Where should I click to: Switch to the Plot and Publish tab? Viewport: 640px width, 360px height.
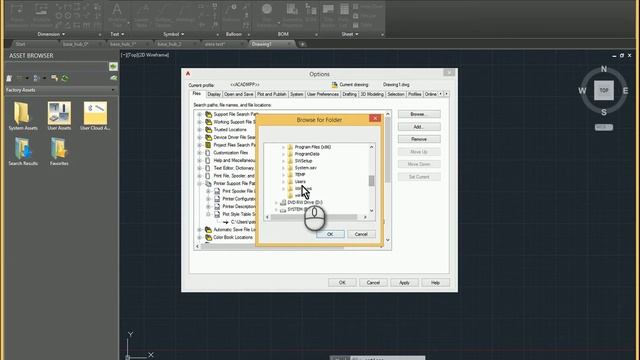tap(271, 94)
